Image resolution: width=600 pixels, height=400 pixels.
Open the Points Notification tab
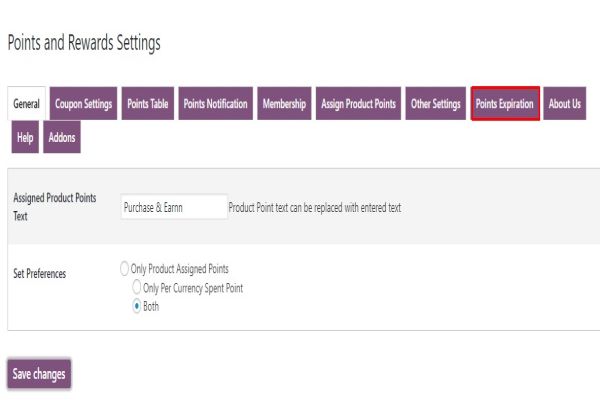215,104
